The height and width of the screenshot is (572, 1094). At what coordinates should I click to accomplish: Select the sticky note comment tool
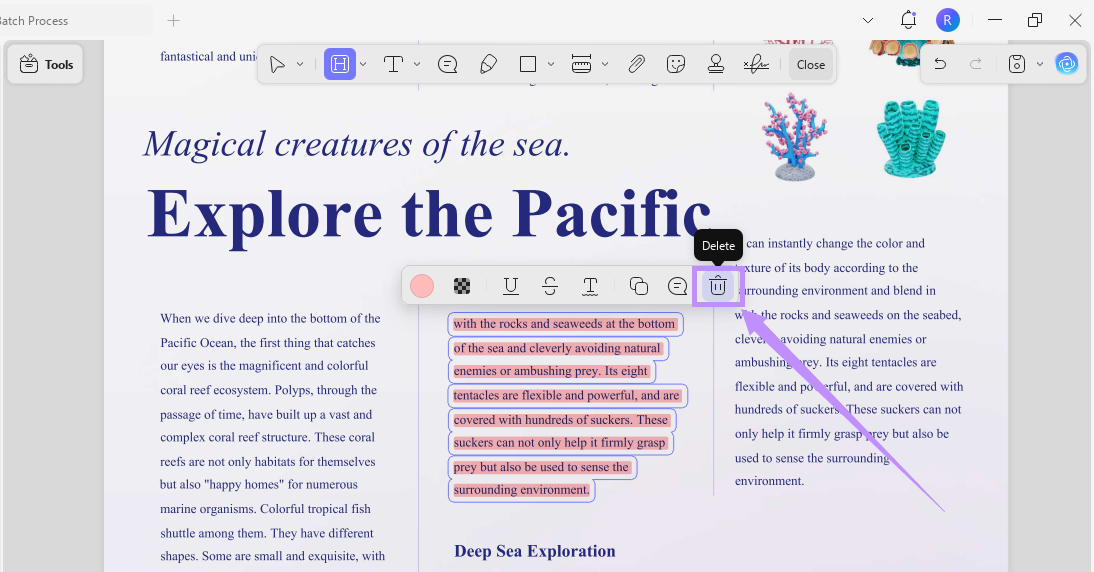[x=447, y=65]
